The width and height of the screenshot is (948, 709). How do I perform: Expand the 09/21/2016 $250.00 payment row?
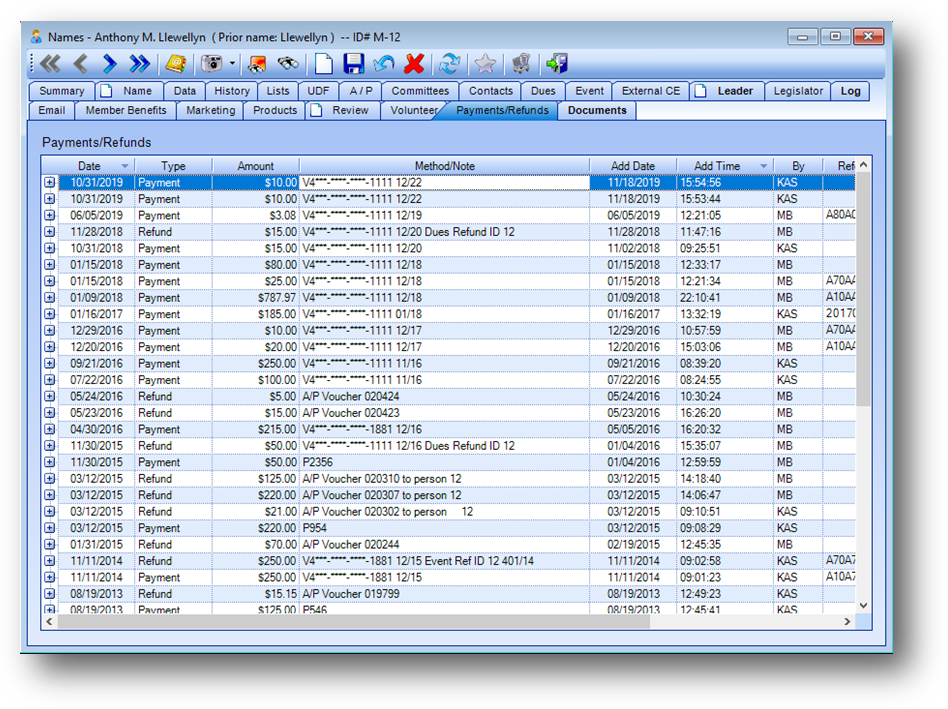[x=50, y=363]
